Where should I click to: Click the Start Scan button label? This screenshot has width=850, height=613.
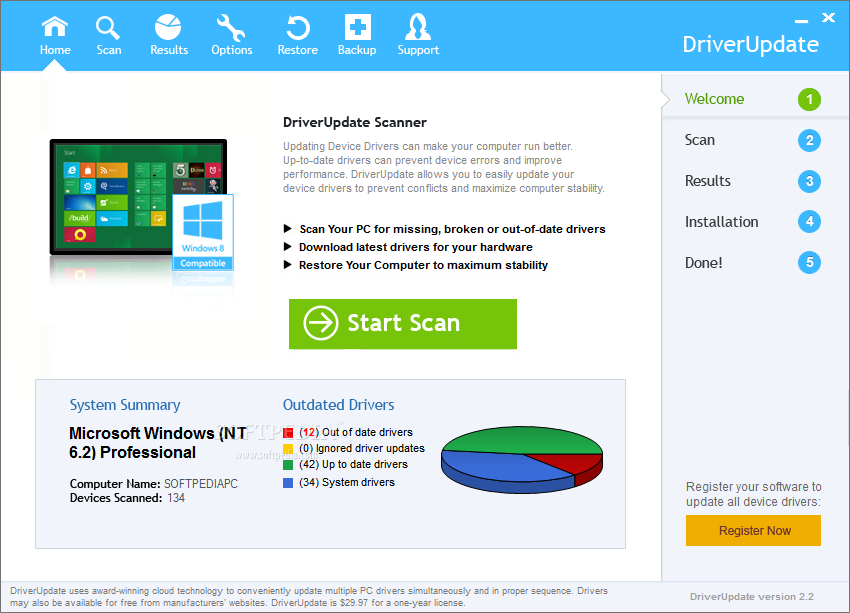pos(403,323)
